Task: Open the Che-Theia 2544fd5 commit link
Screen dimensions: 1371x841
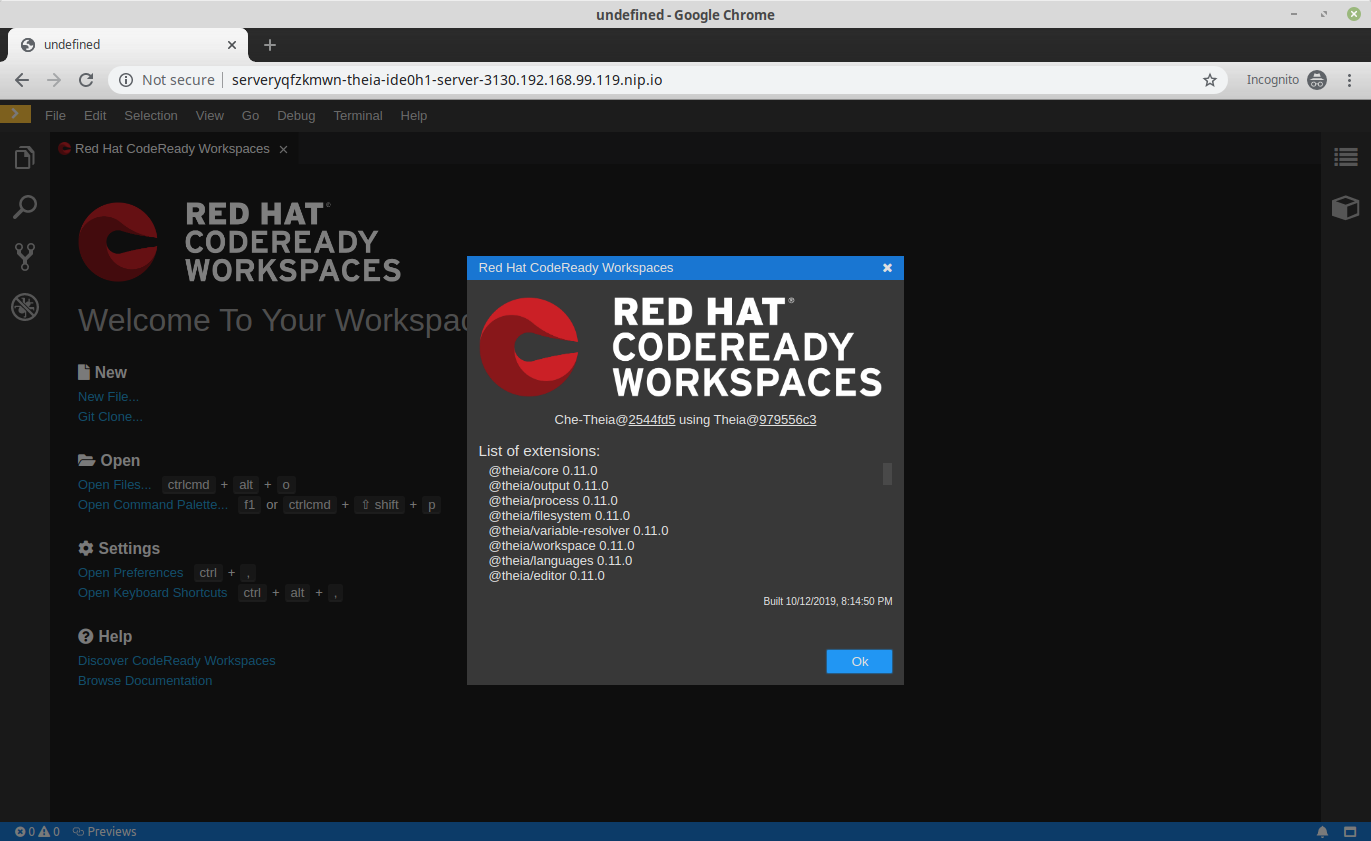Action: 652,420
